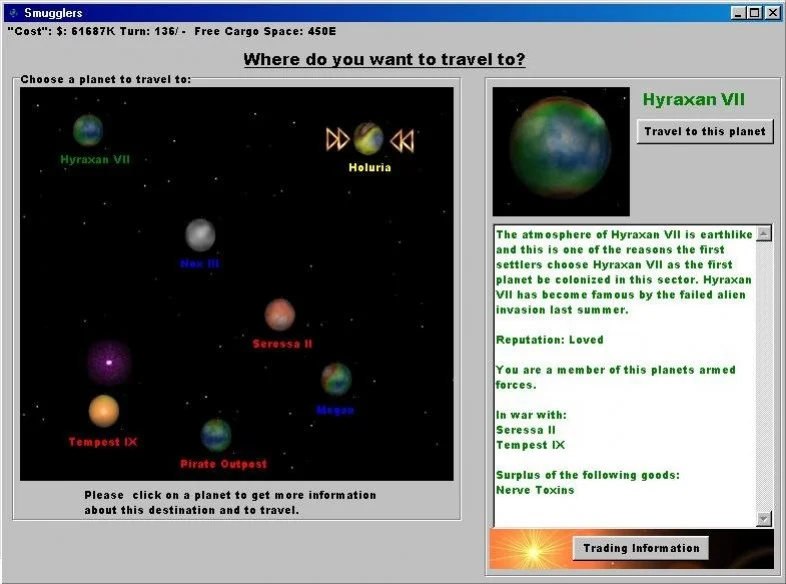
Task: Click the 'Nox III' label on the map
Action: pos(200,264)
